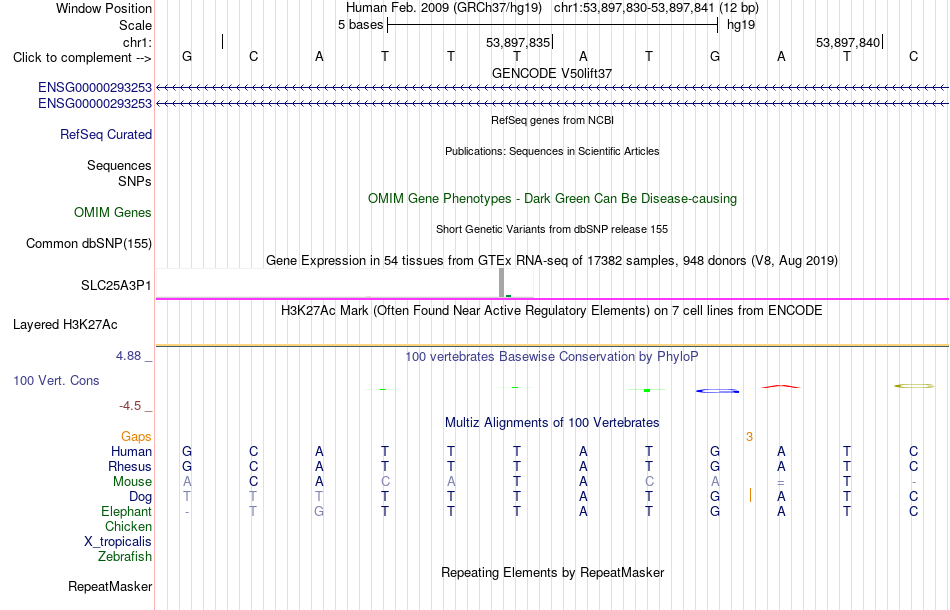Click the 4.88 conservation scale value
Image resolution: width=950 pixels, height=610 pixels.
coord(128,356)
